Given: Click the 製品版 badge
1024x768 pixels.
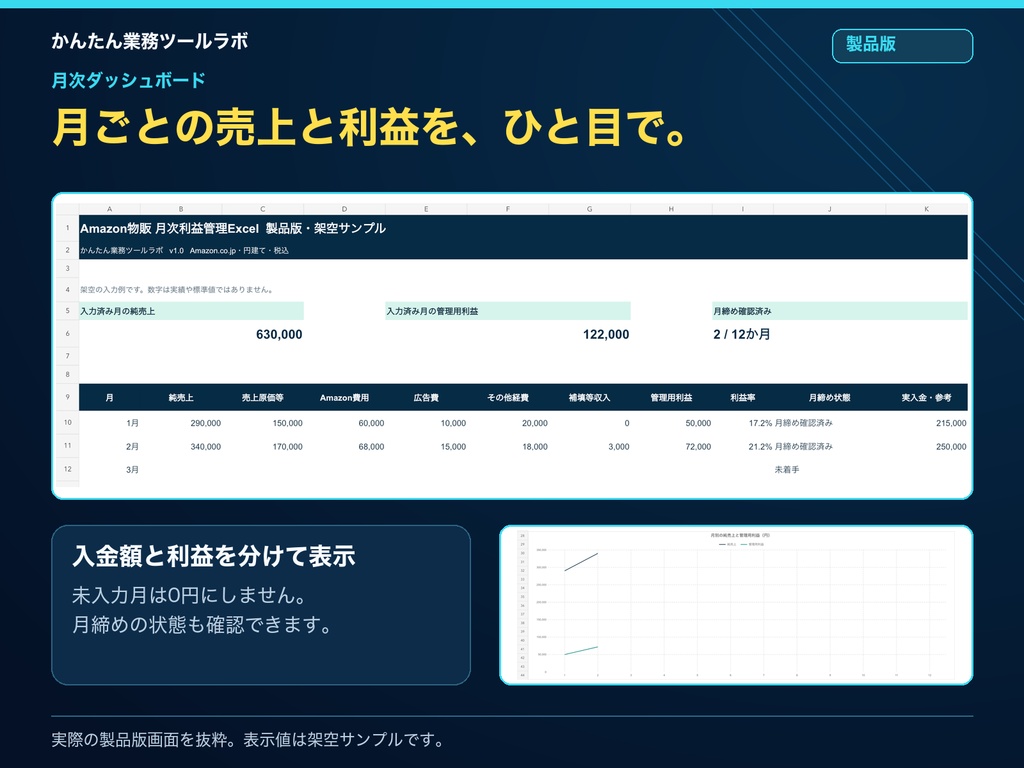Looking at the screenshot, I should pyautogui.click(x=902, y=46).
